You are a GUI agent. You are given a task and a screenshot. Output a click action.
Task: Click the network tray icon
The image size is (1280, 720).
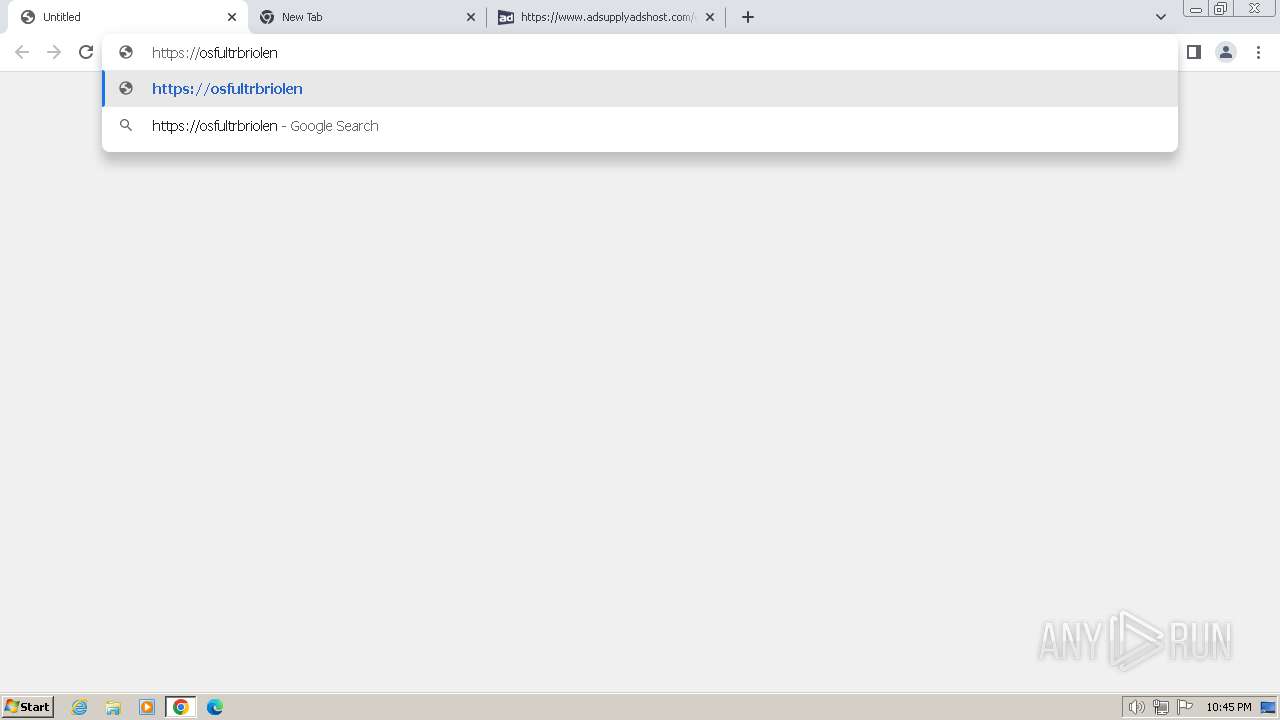[x=1161, y=707]
